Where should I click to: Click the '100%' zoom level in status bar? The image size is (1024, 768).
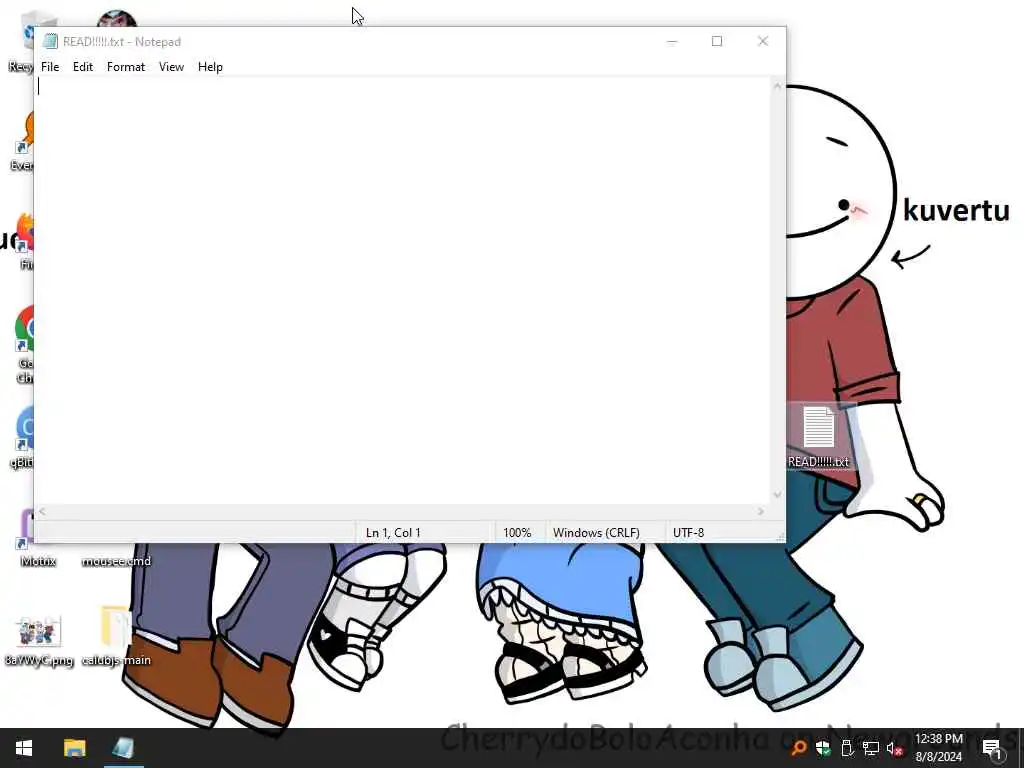pyautogui.click(x=517, y=532)
